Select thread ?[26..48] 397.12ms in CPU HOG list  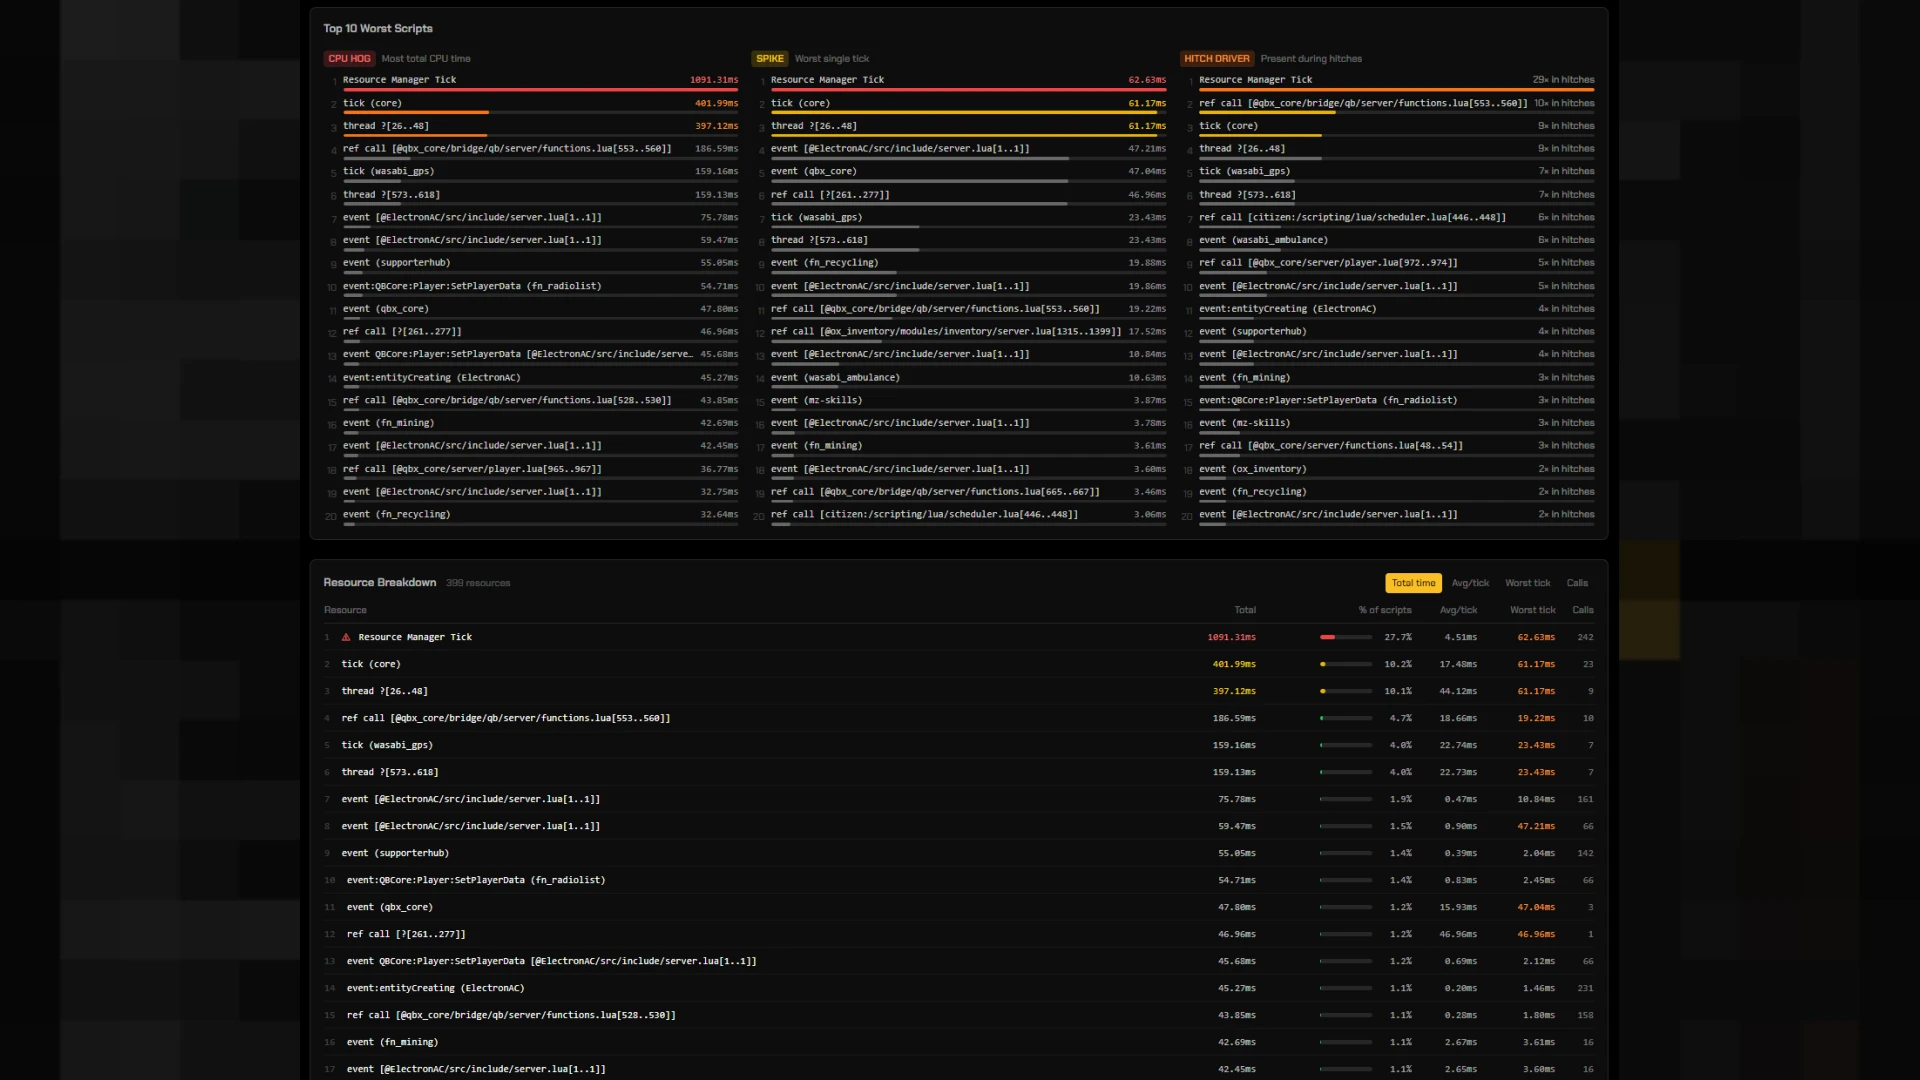[533, 128]
